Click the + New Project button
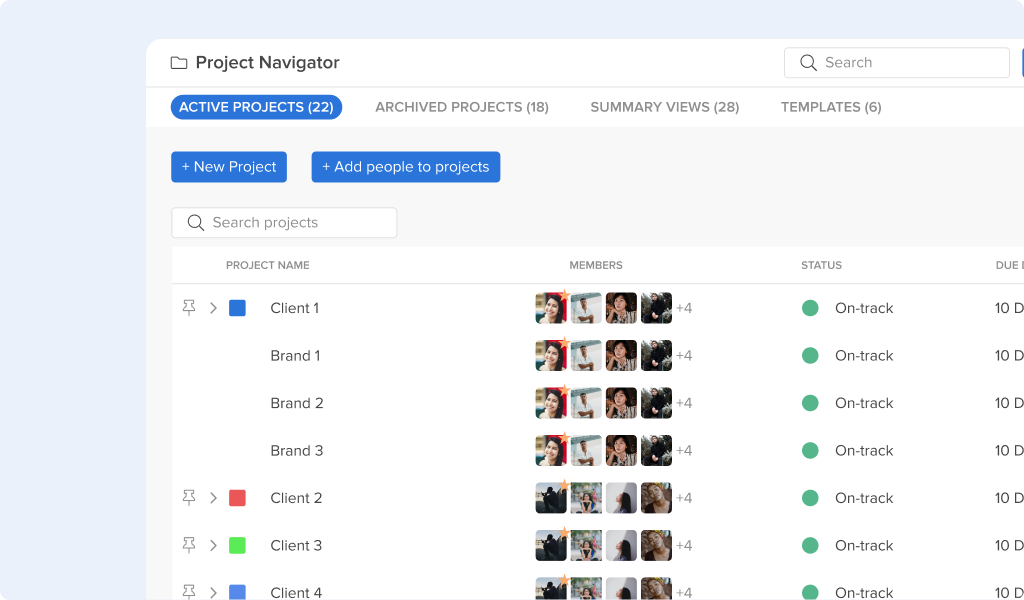The width and height of the screenshot is (1024, 600). point(229,167)
